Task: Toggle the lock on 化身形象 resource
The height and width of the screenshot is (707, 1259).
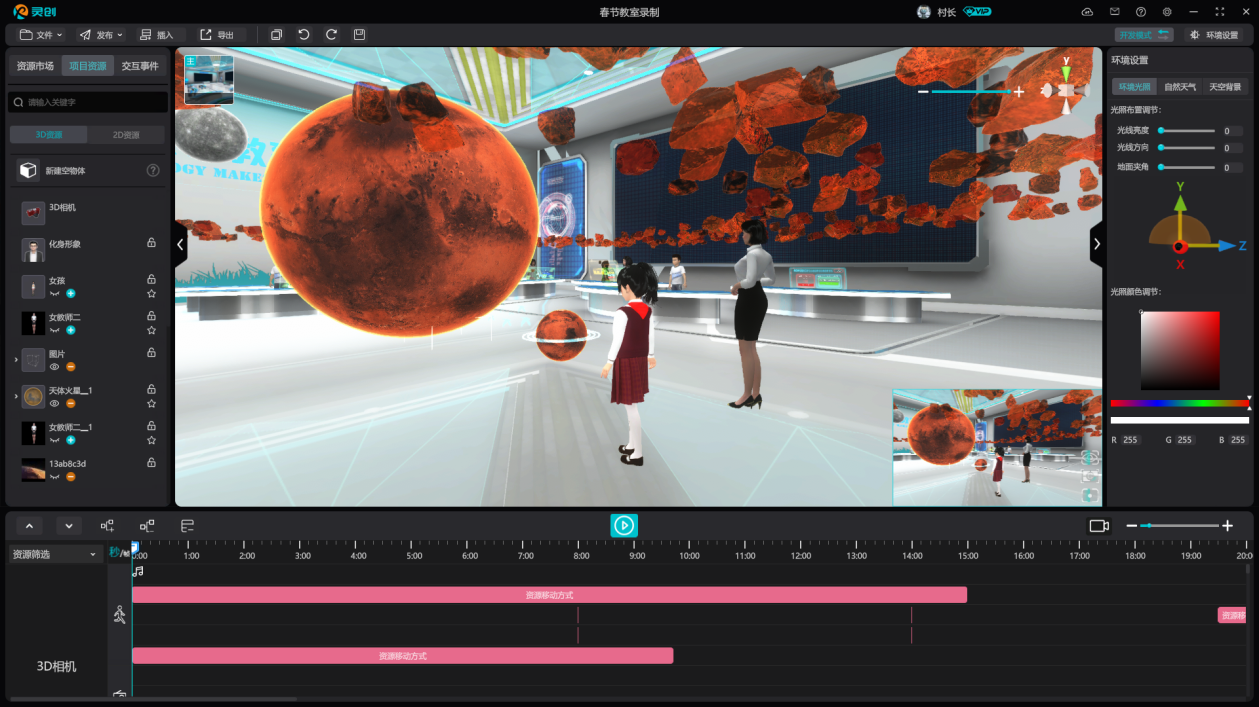Action: (x=151, y=243)
